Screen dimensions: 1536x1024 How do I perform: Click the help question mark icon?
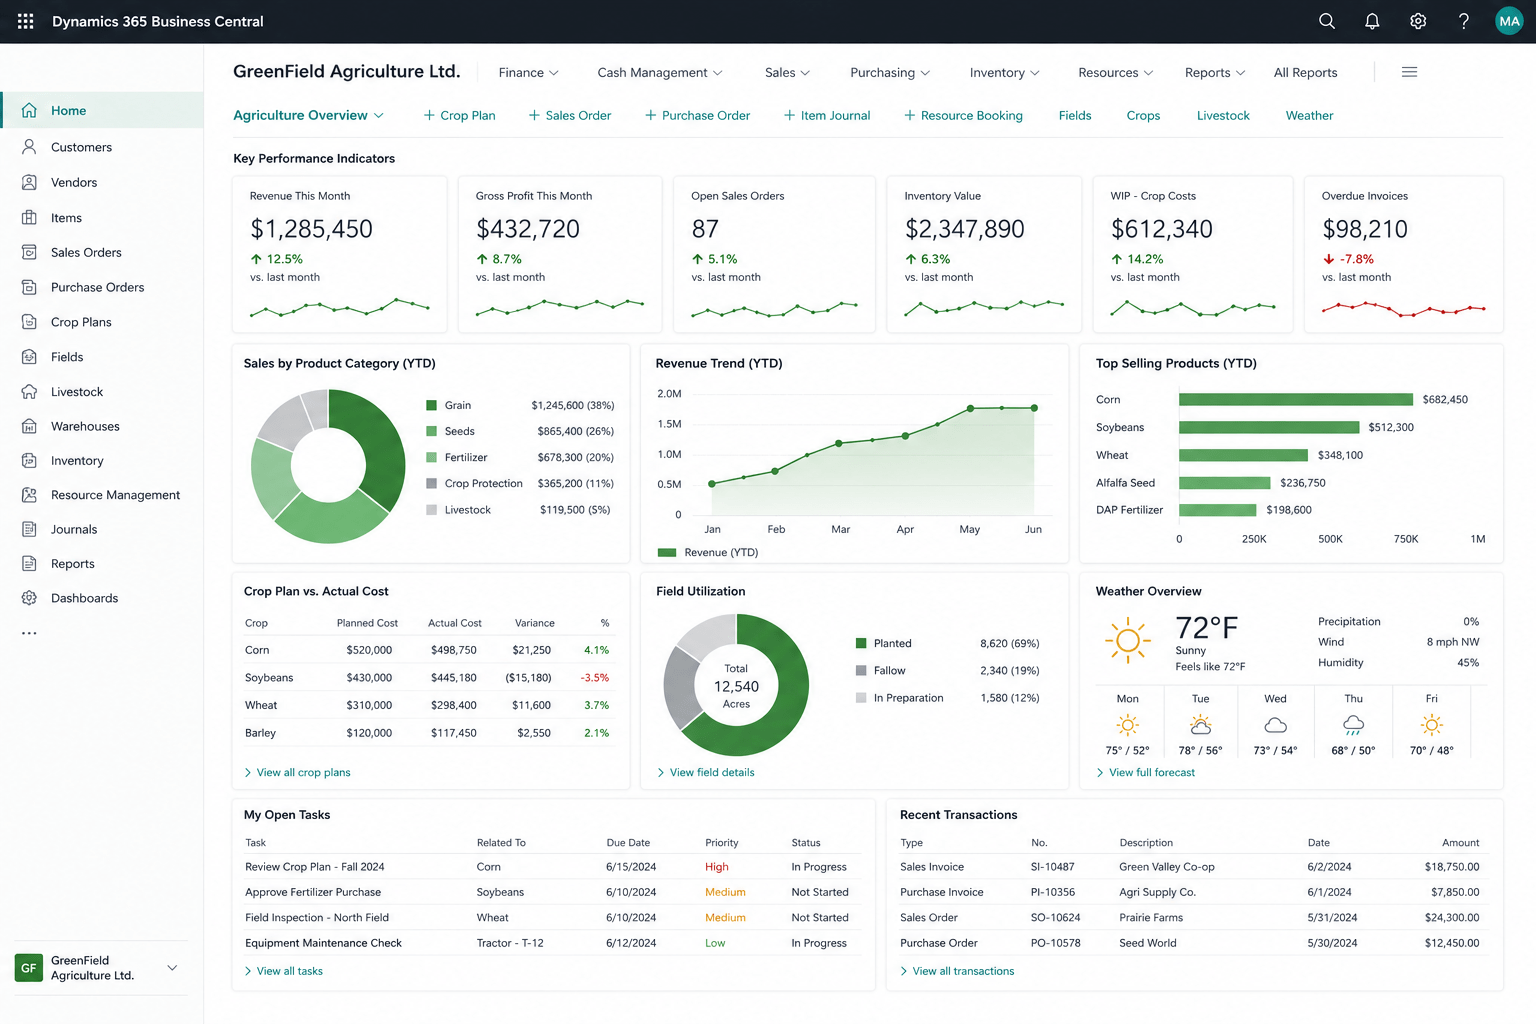pyautogui.click(x=1464, y=21)
